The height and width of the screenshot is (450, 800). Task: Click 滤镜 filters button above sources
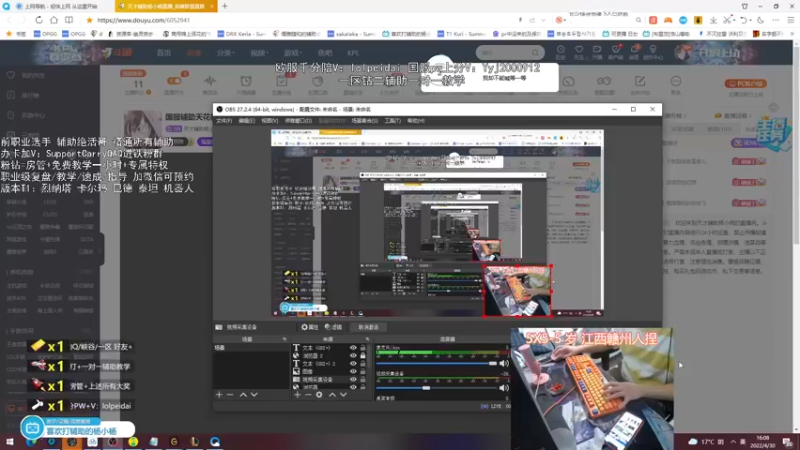[334, 327]
